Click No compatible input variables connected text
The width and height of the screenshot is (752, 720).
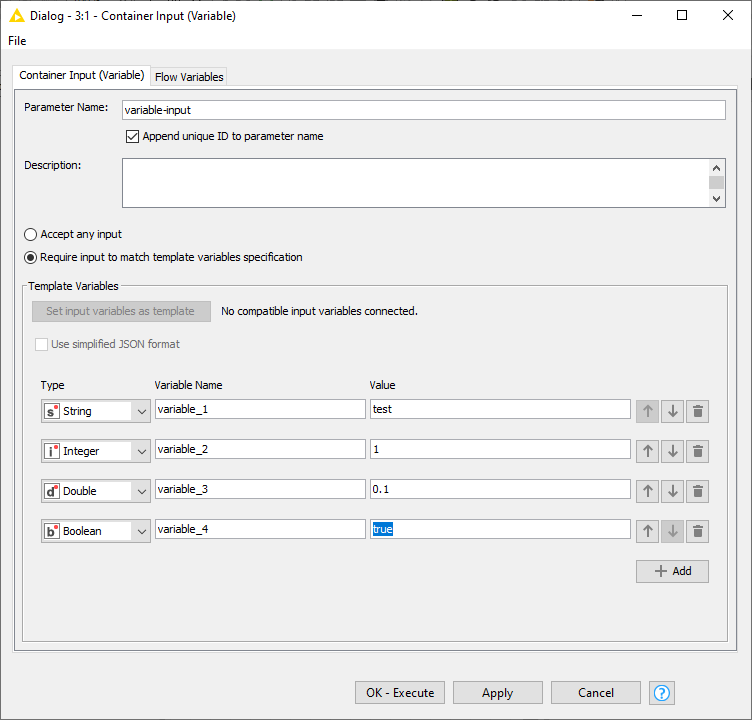319,311
